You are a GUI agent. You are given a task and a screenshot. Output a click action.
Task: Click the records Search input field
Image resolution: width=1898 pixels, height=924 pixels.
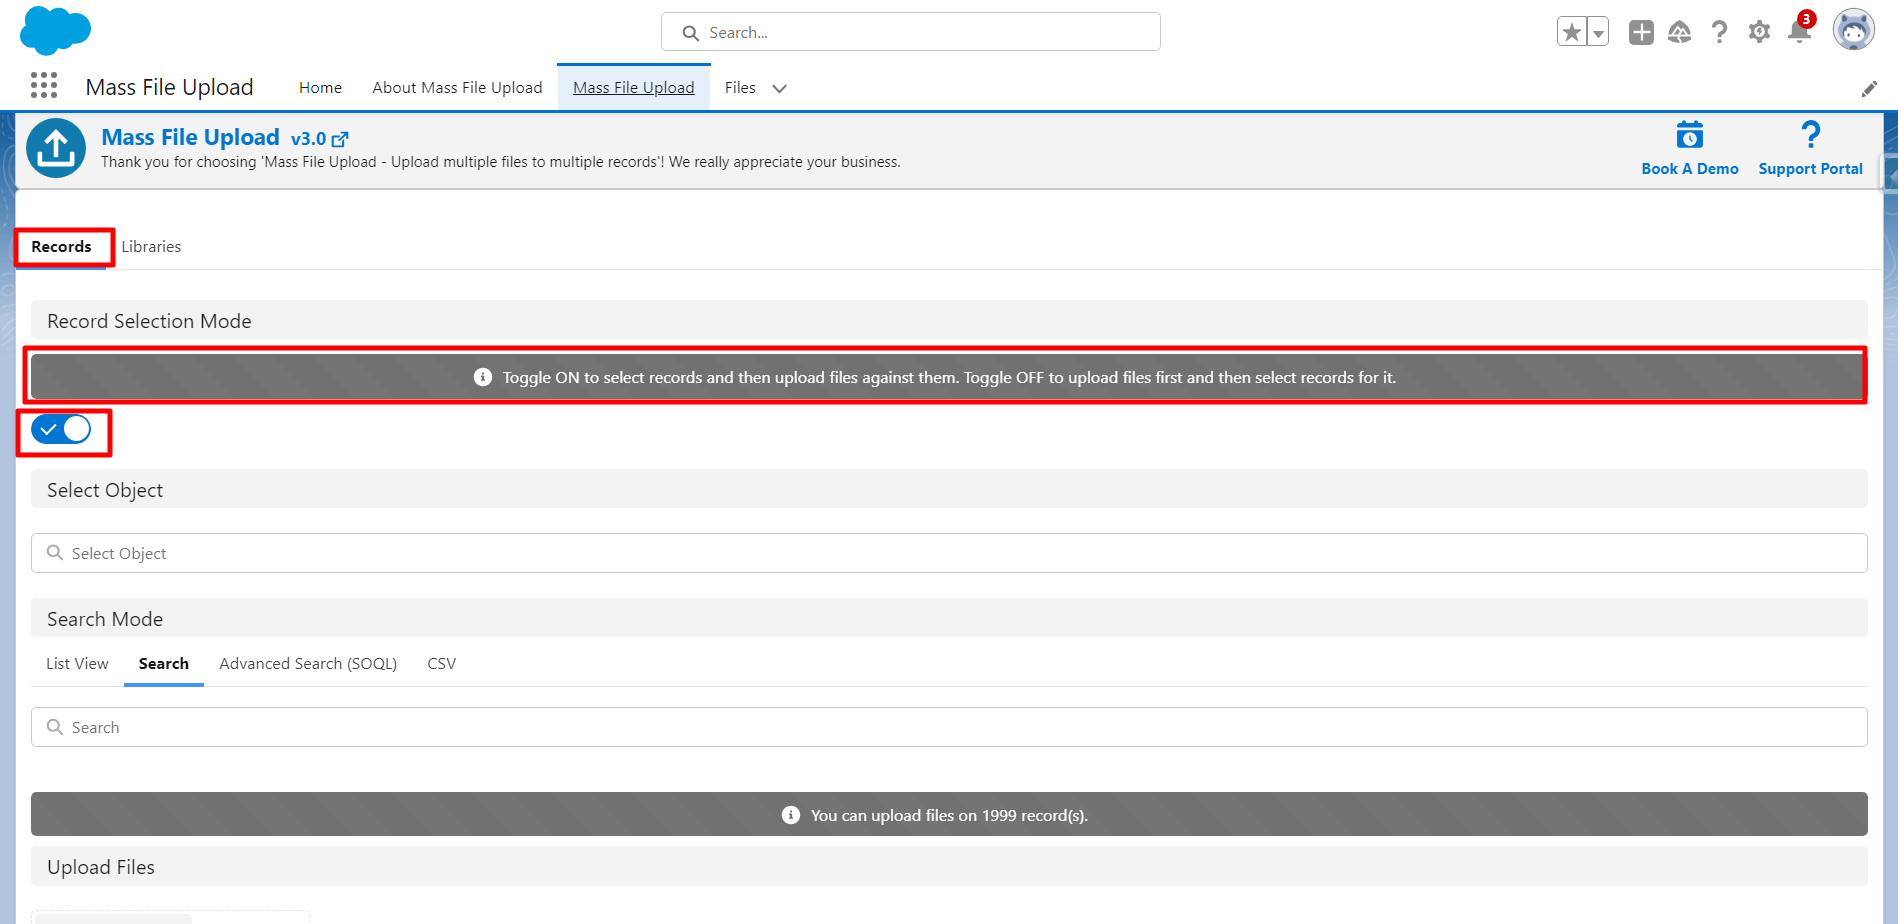point(949,727)
